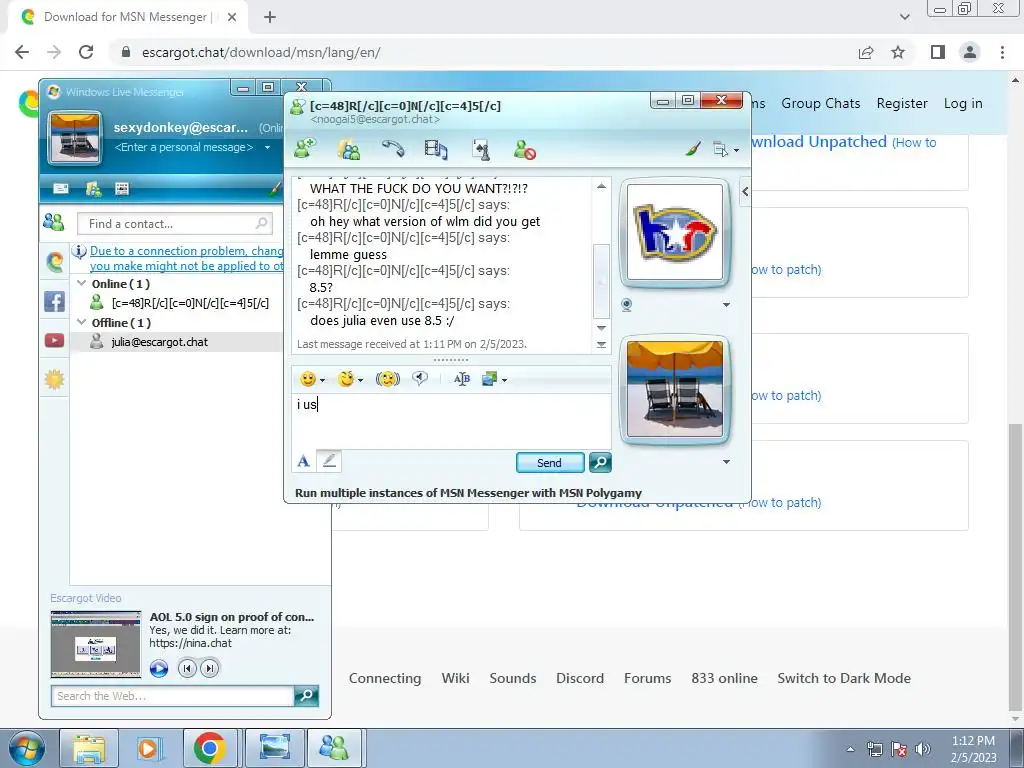This screenshot has height=768, width=1024.
Task: Bookmark this page with the star icon
Action: tap(898, 52)
